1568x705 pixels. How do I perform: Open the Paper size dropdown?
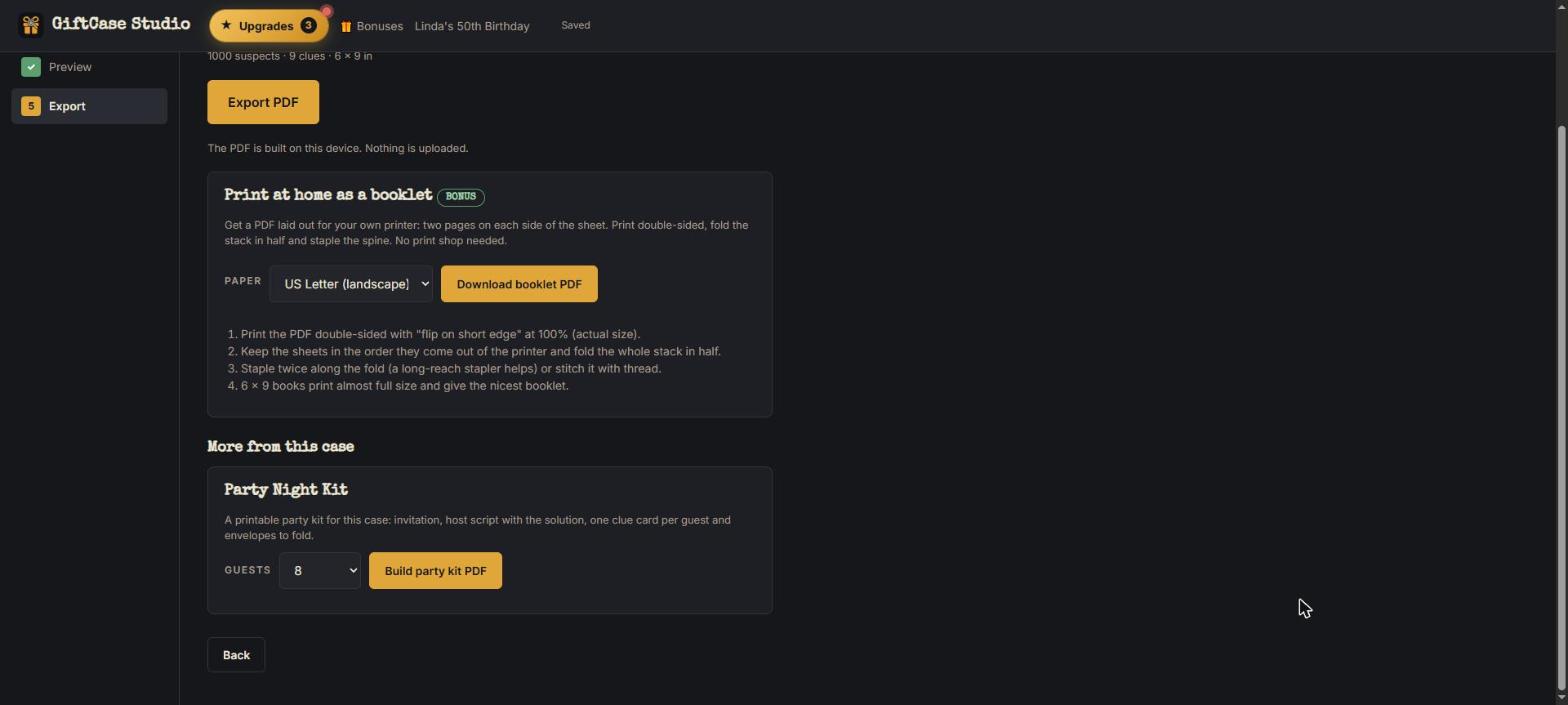click(351, 284)
